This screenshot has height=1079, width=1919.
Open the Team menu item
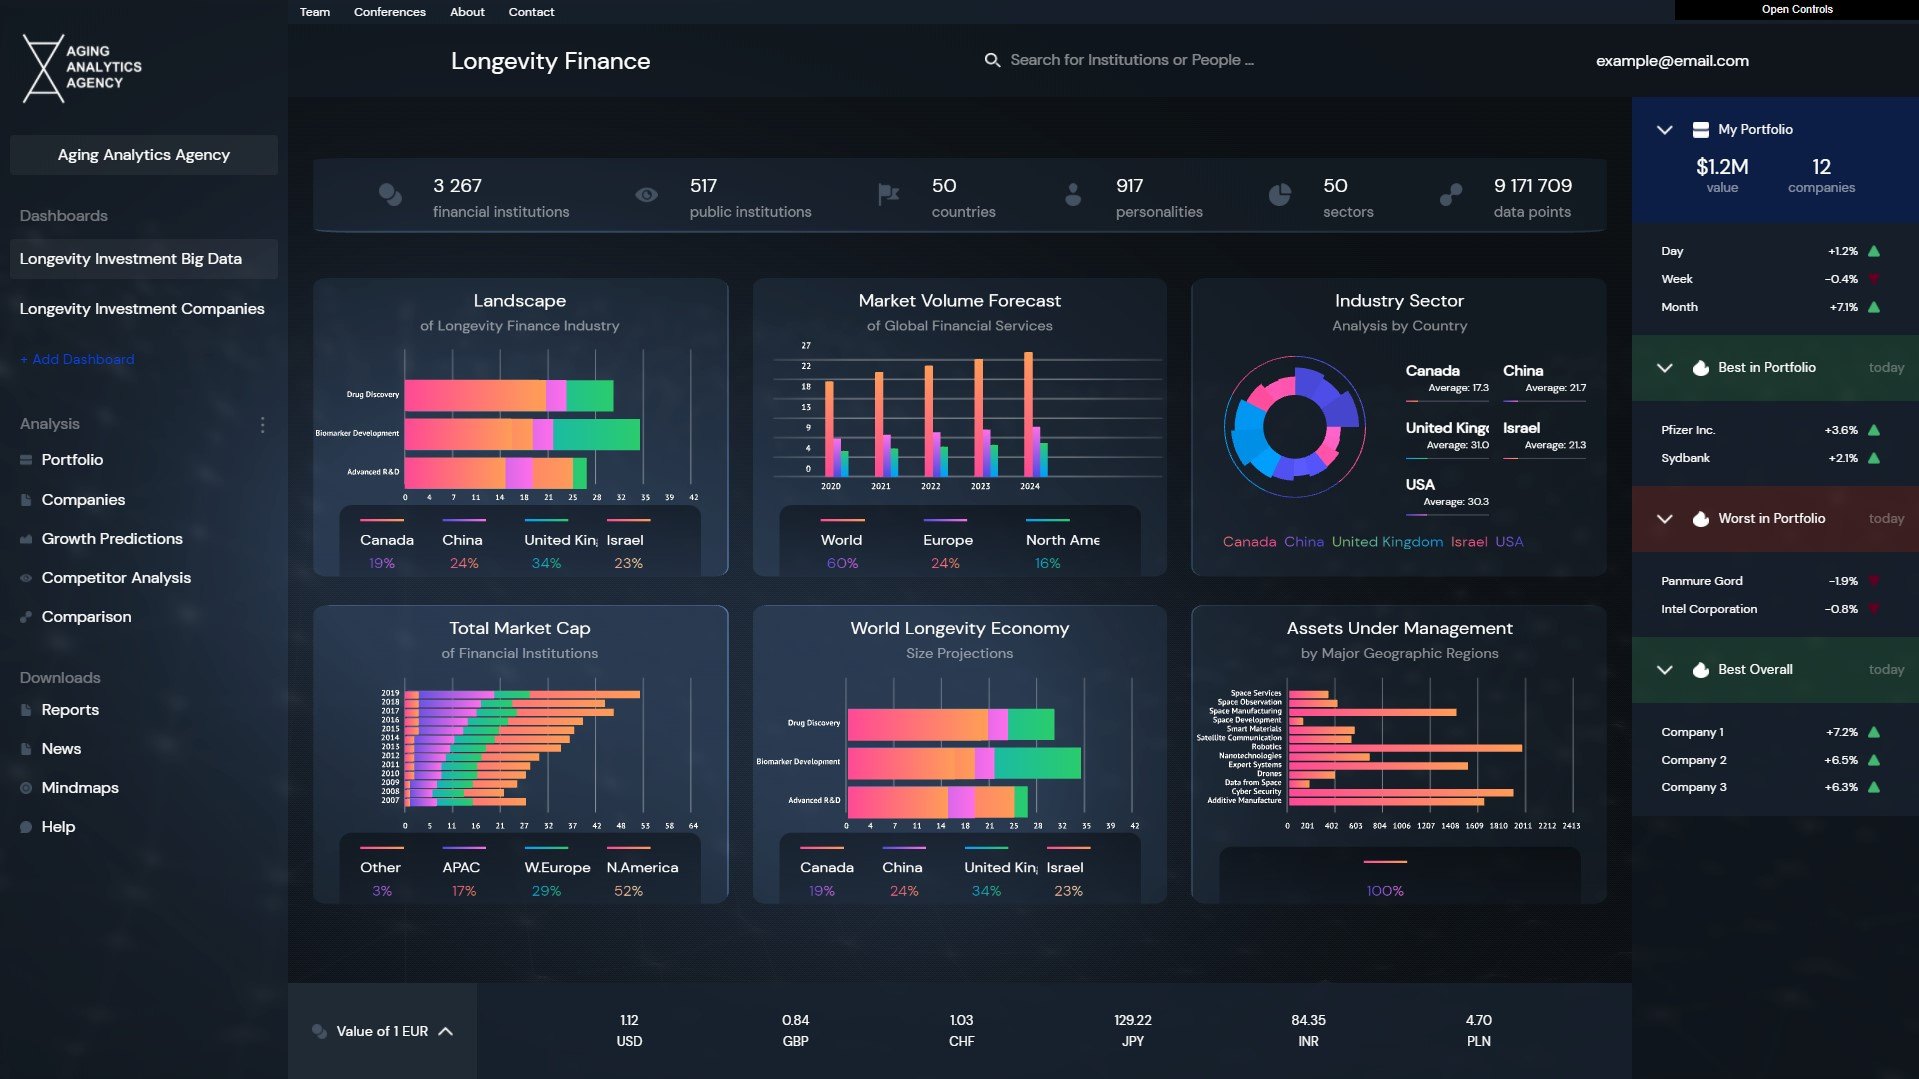point(315,12)
